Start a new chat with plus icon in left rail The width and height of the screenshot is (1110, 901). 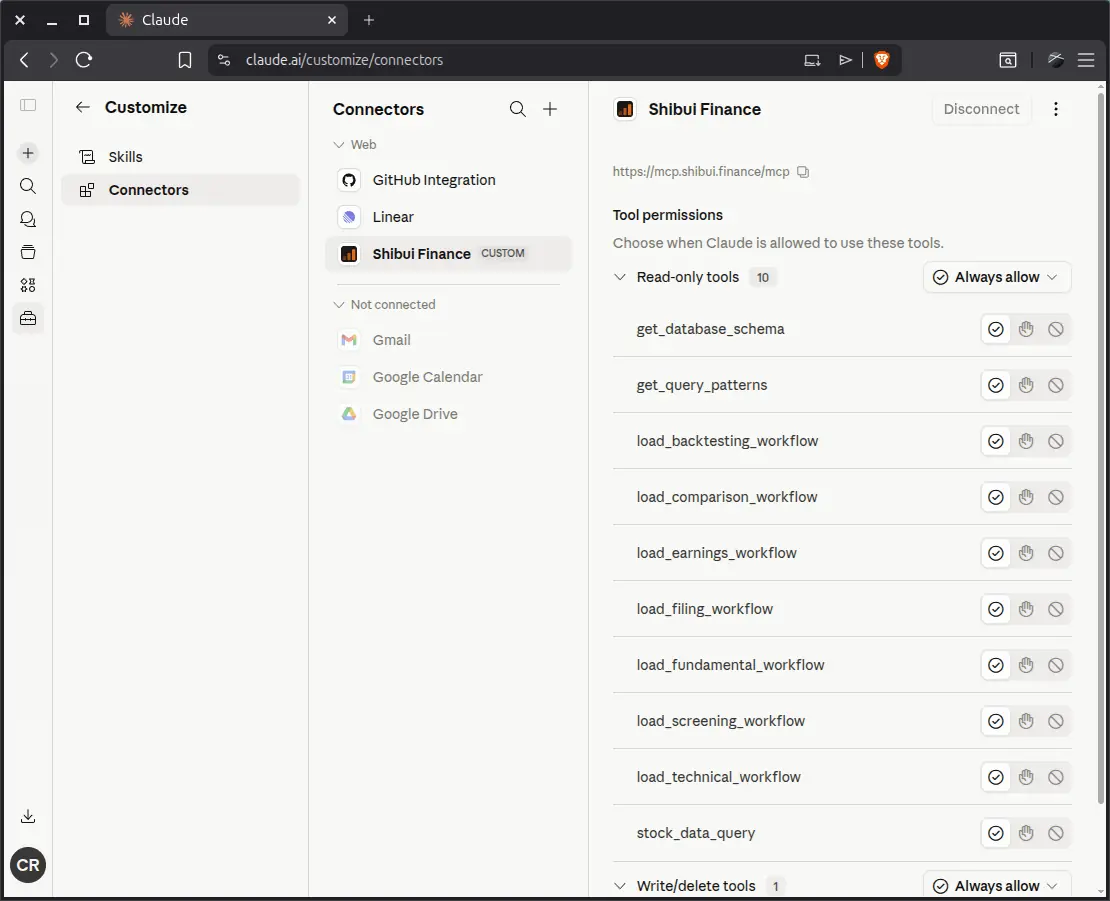(28, 153)
